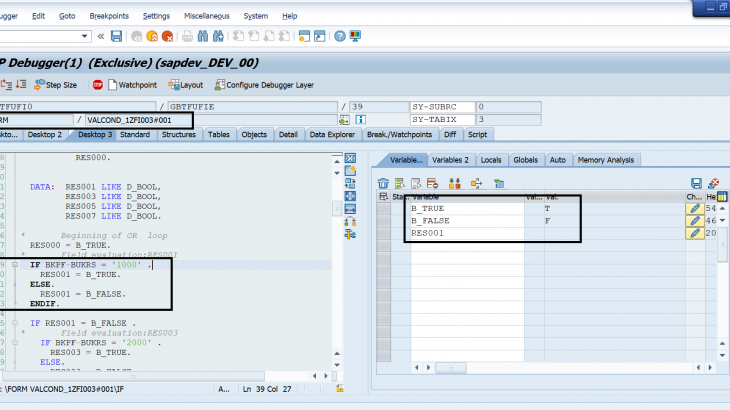Open the Locals tab
The image size is (730, 410).
click(x=491, y=160)
